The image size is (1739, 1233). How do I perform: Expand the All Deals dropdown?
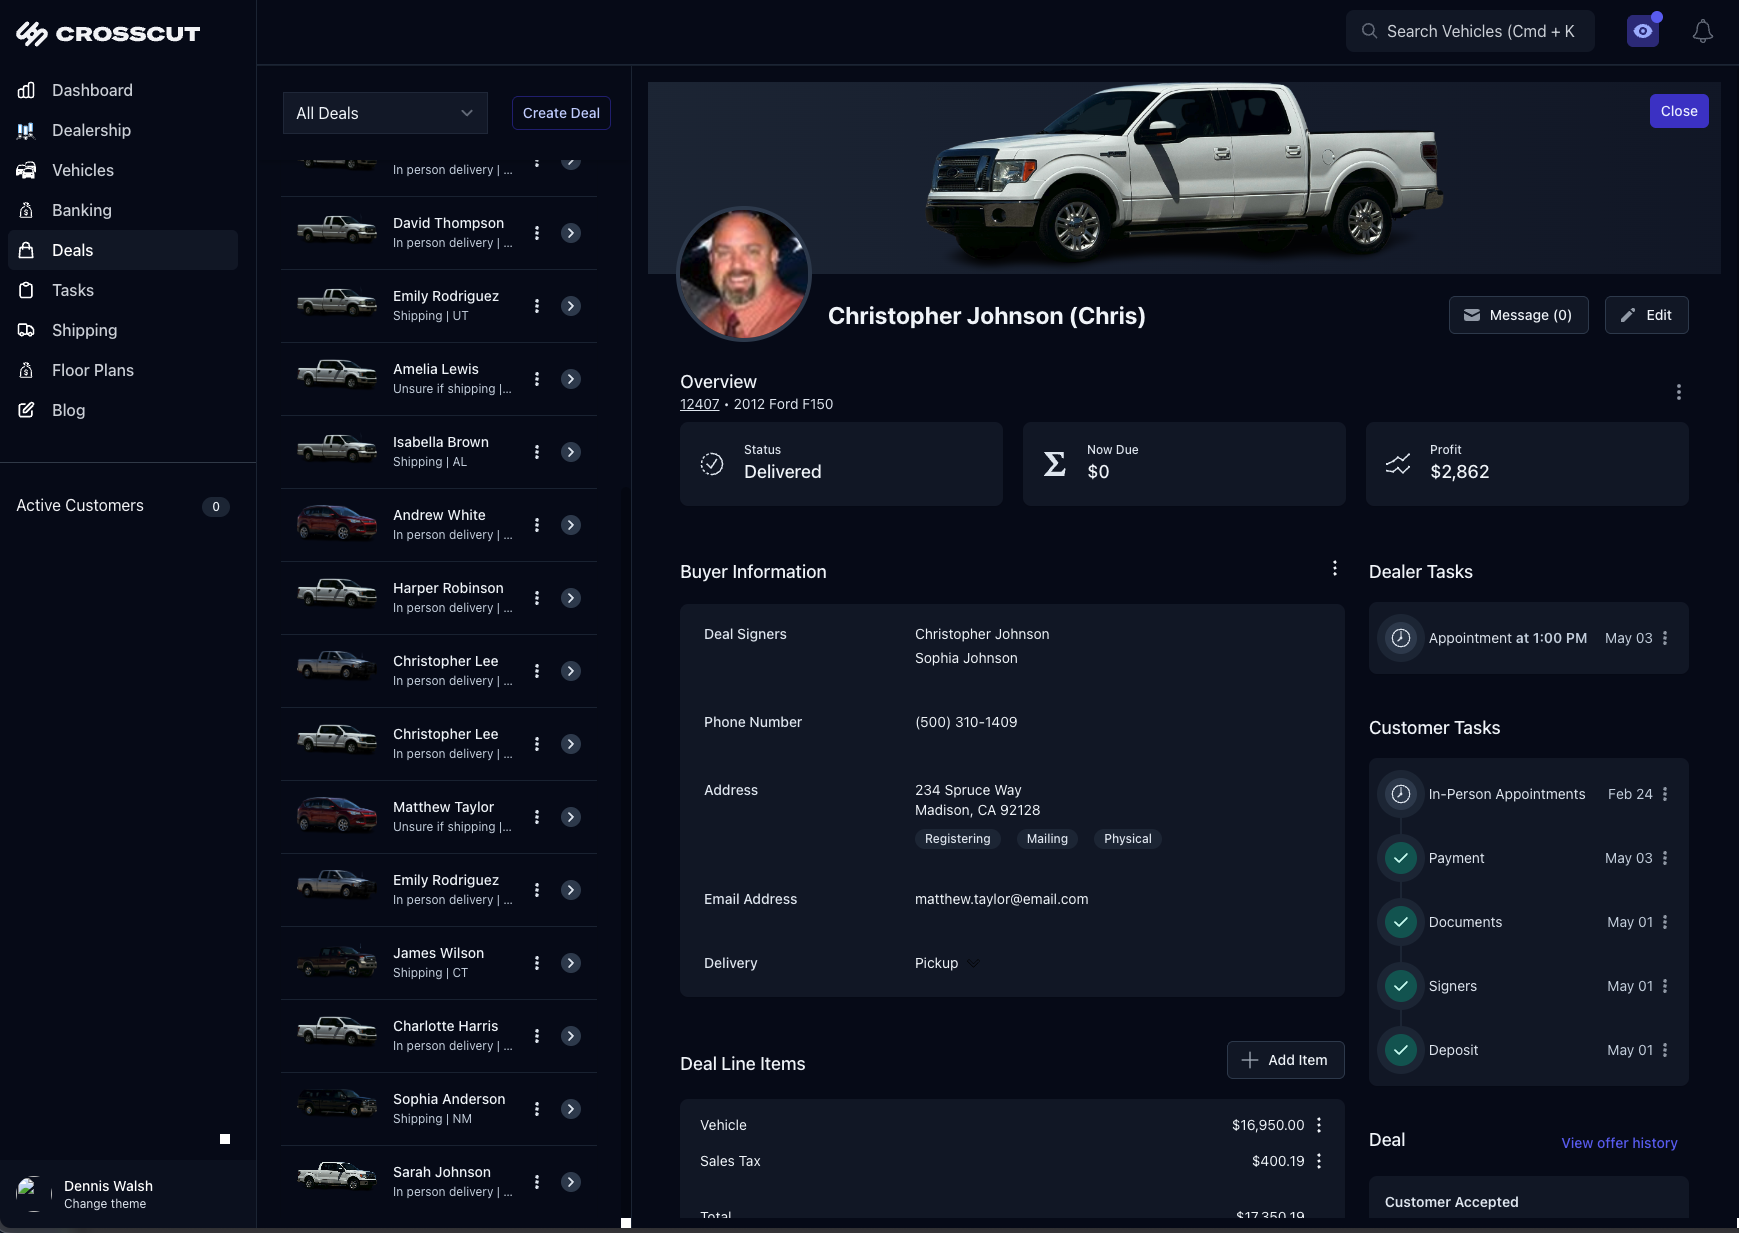coord(385,113)
